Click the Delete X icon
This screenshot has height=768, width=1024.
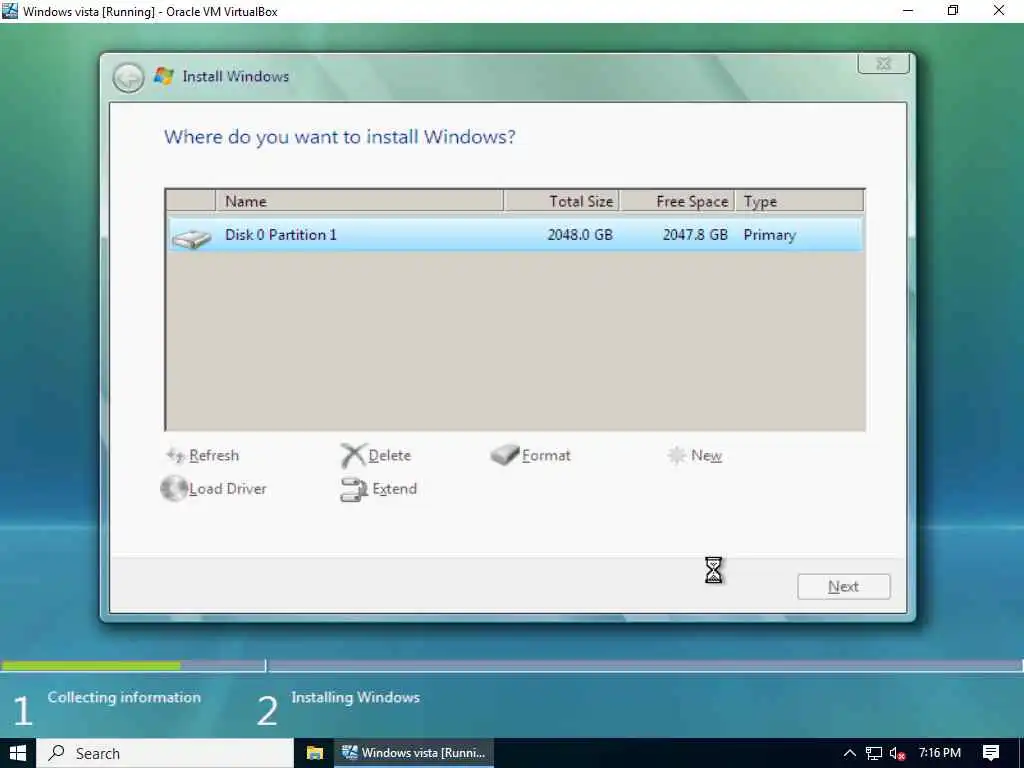353,455
